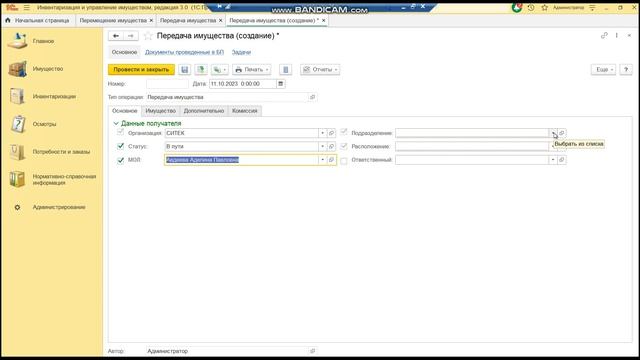The height and width of the screenshot is (360, 640).
Task: Open the Администрирование gear section
Action: (59, 207)
